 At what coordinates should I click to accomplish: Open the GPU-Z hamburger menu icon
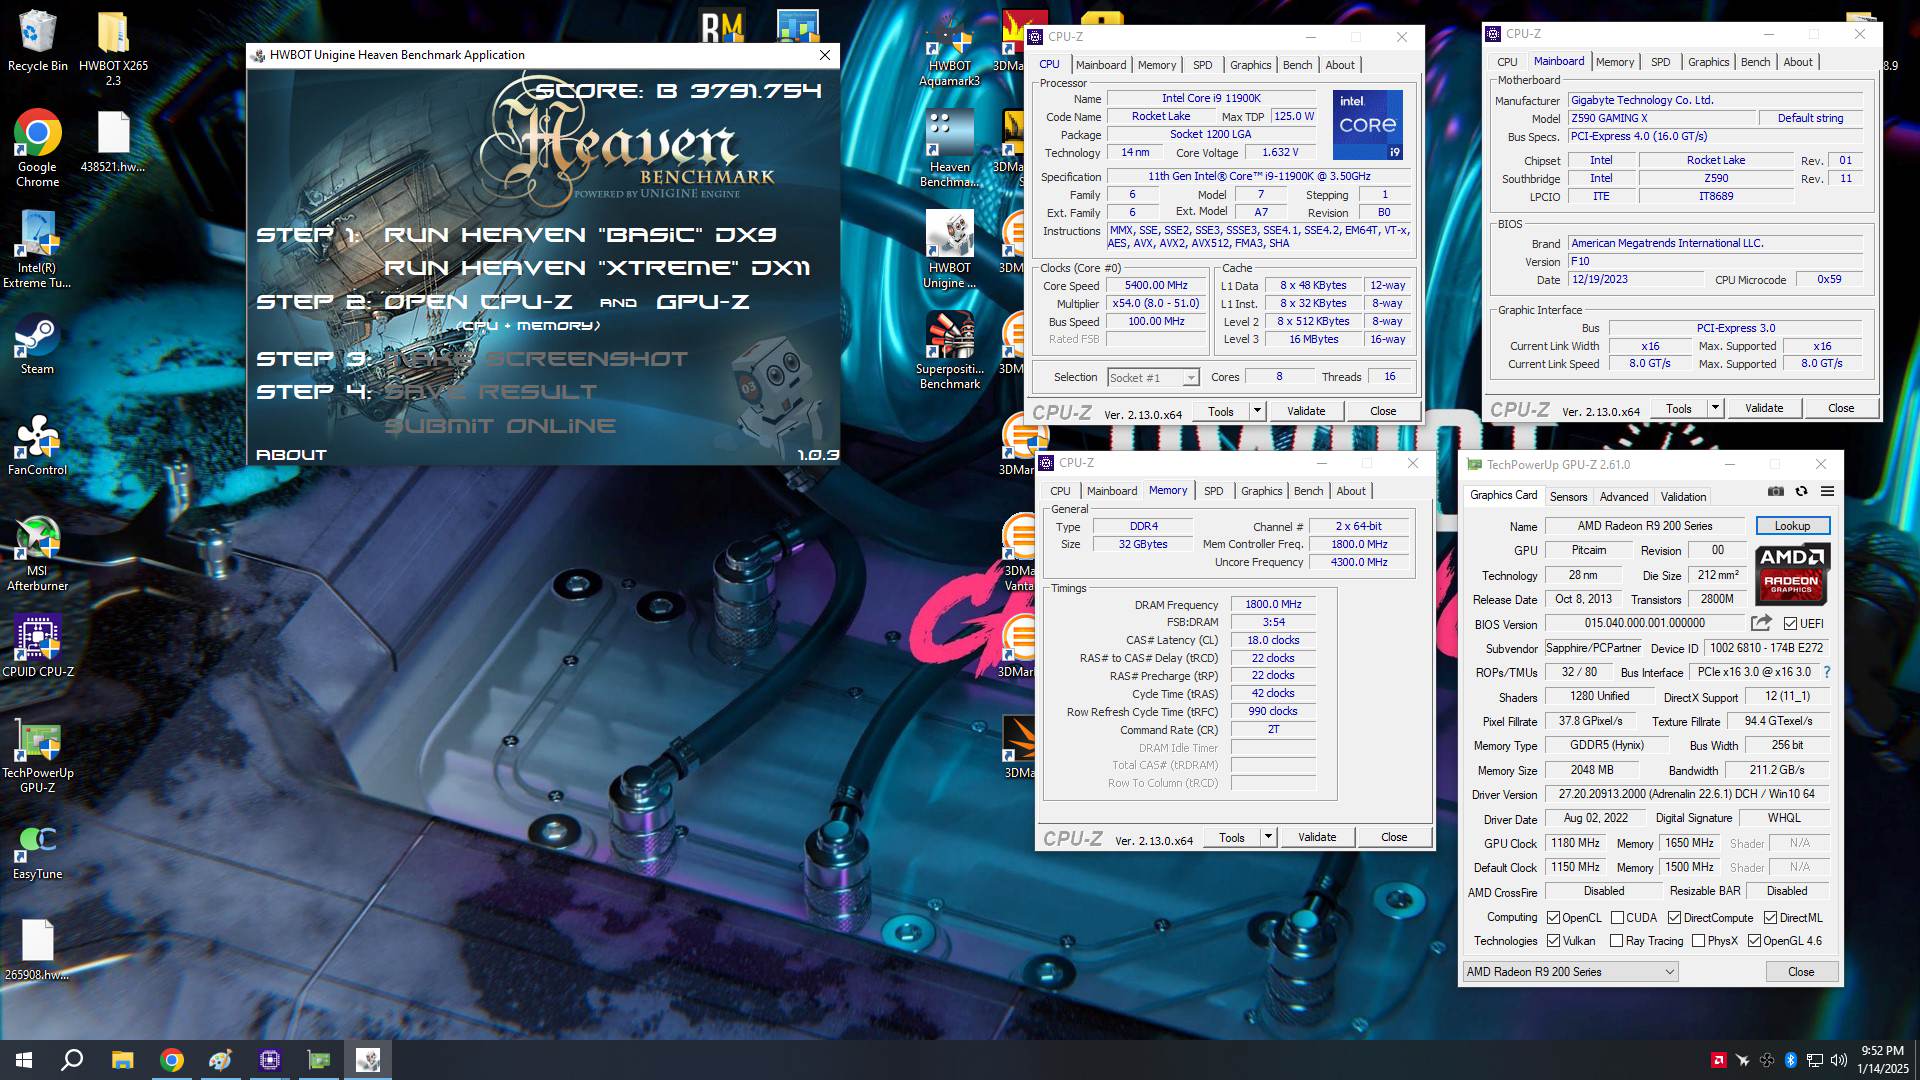1827,491
